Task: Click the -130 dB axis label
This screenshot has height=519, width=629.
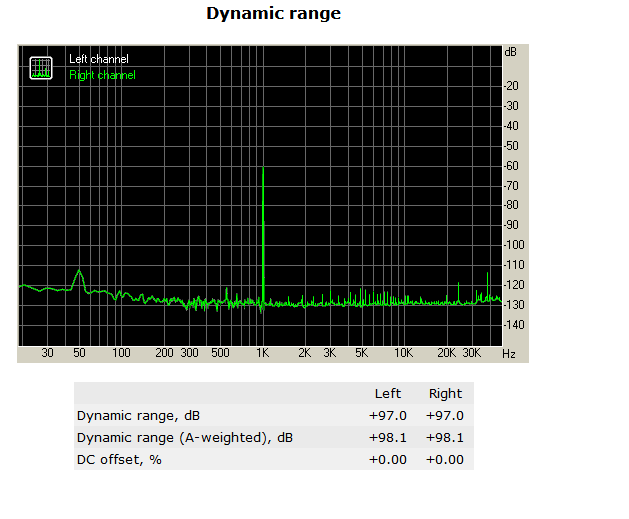Action: tap(514, 305)
